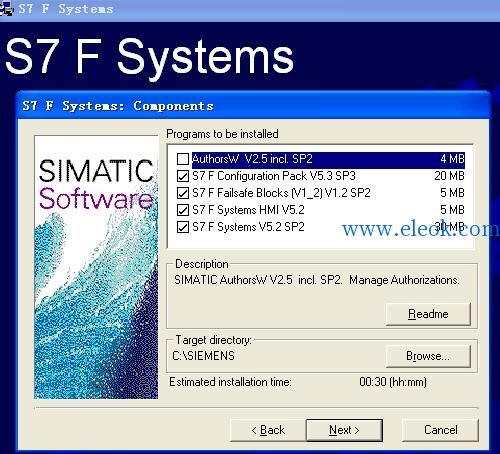Browse for a target directory
Image resolution: width=500 pixels, height=454 pixels.
[x=428, y=356]
